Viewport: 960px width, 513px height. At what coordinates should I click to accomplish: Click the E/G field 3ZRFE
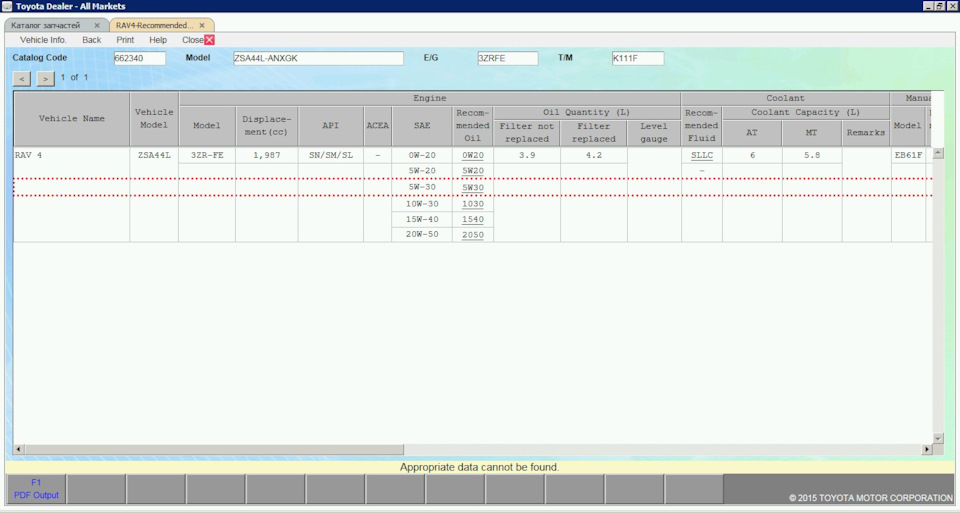coord(508,58)
